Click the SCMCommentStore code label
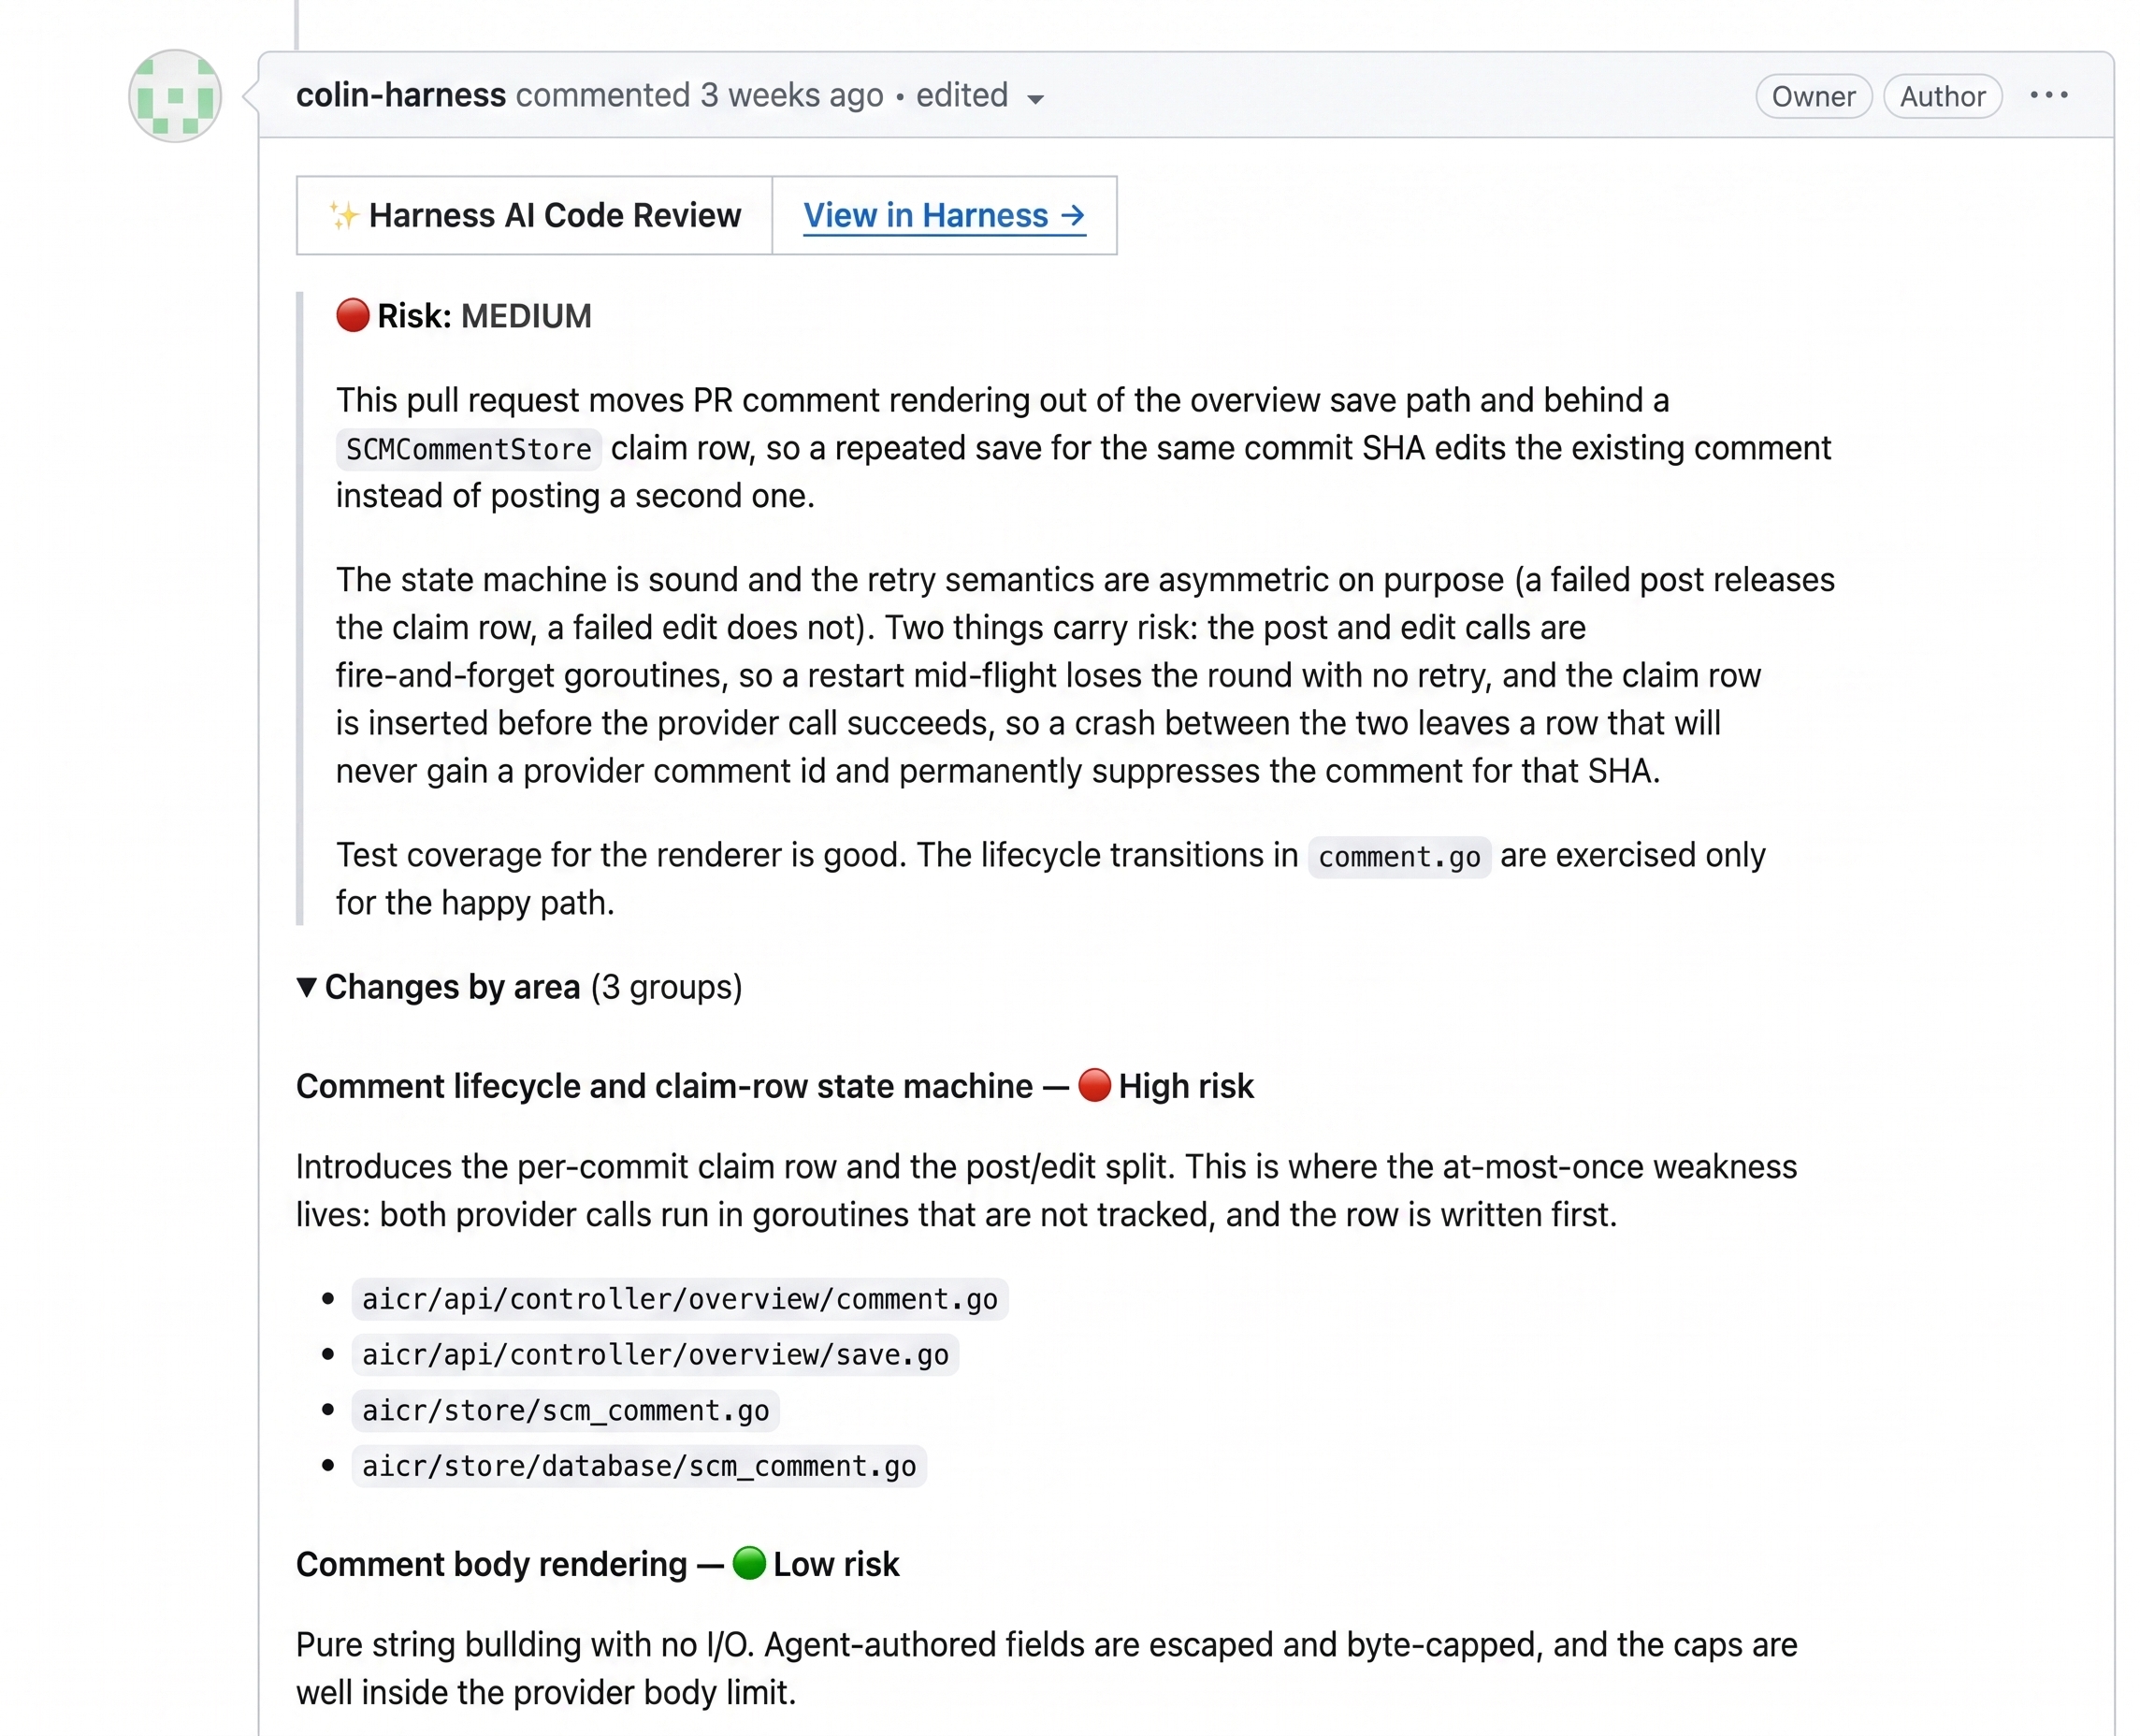The height and width of the screenshot is (1736, 2140). pyautogui.click(x=469, y=449)
